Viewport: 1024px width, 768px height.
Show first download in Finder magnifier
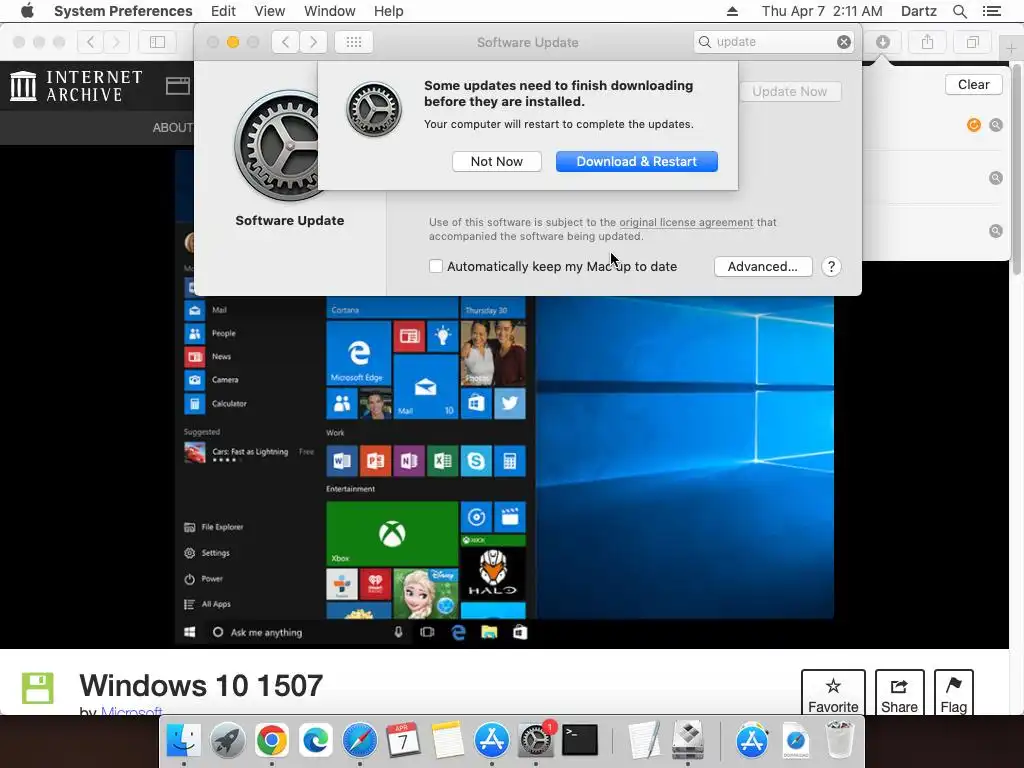(996, 125)
